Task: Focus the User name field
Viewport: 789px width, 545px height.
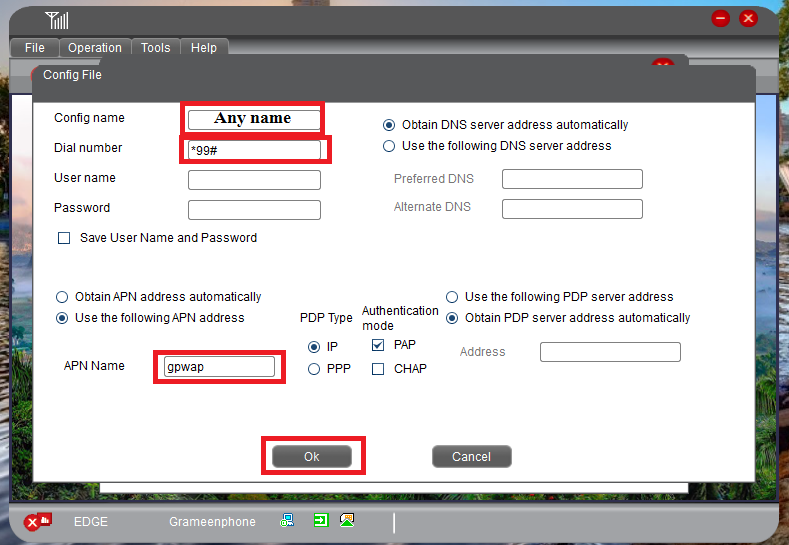Action: click(254, 180)
